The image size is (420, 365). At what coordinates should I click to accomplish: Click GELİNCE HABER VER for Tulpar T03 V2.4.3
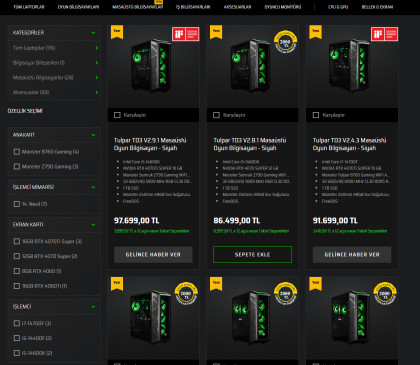click(352, 255)
